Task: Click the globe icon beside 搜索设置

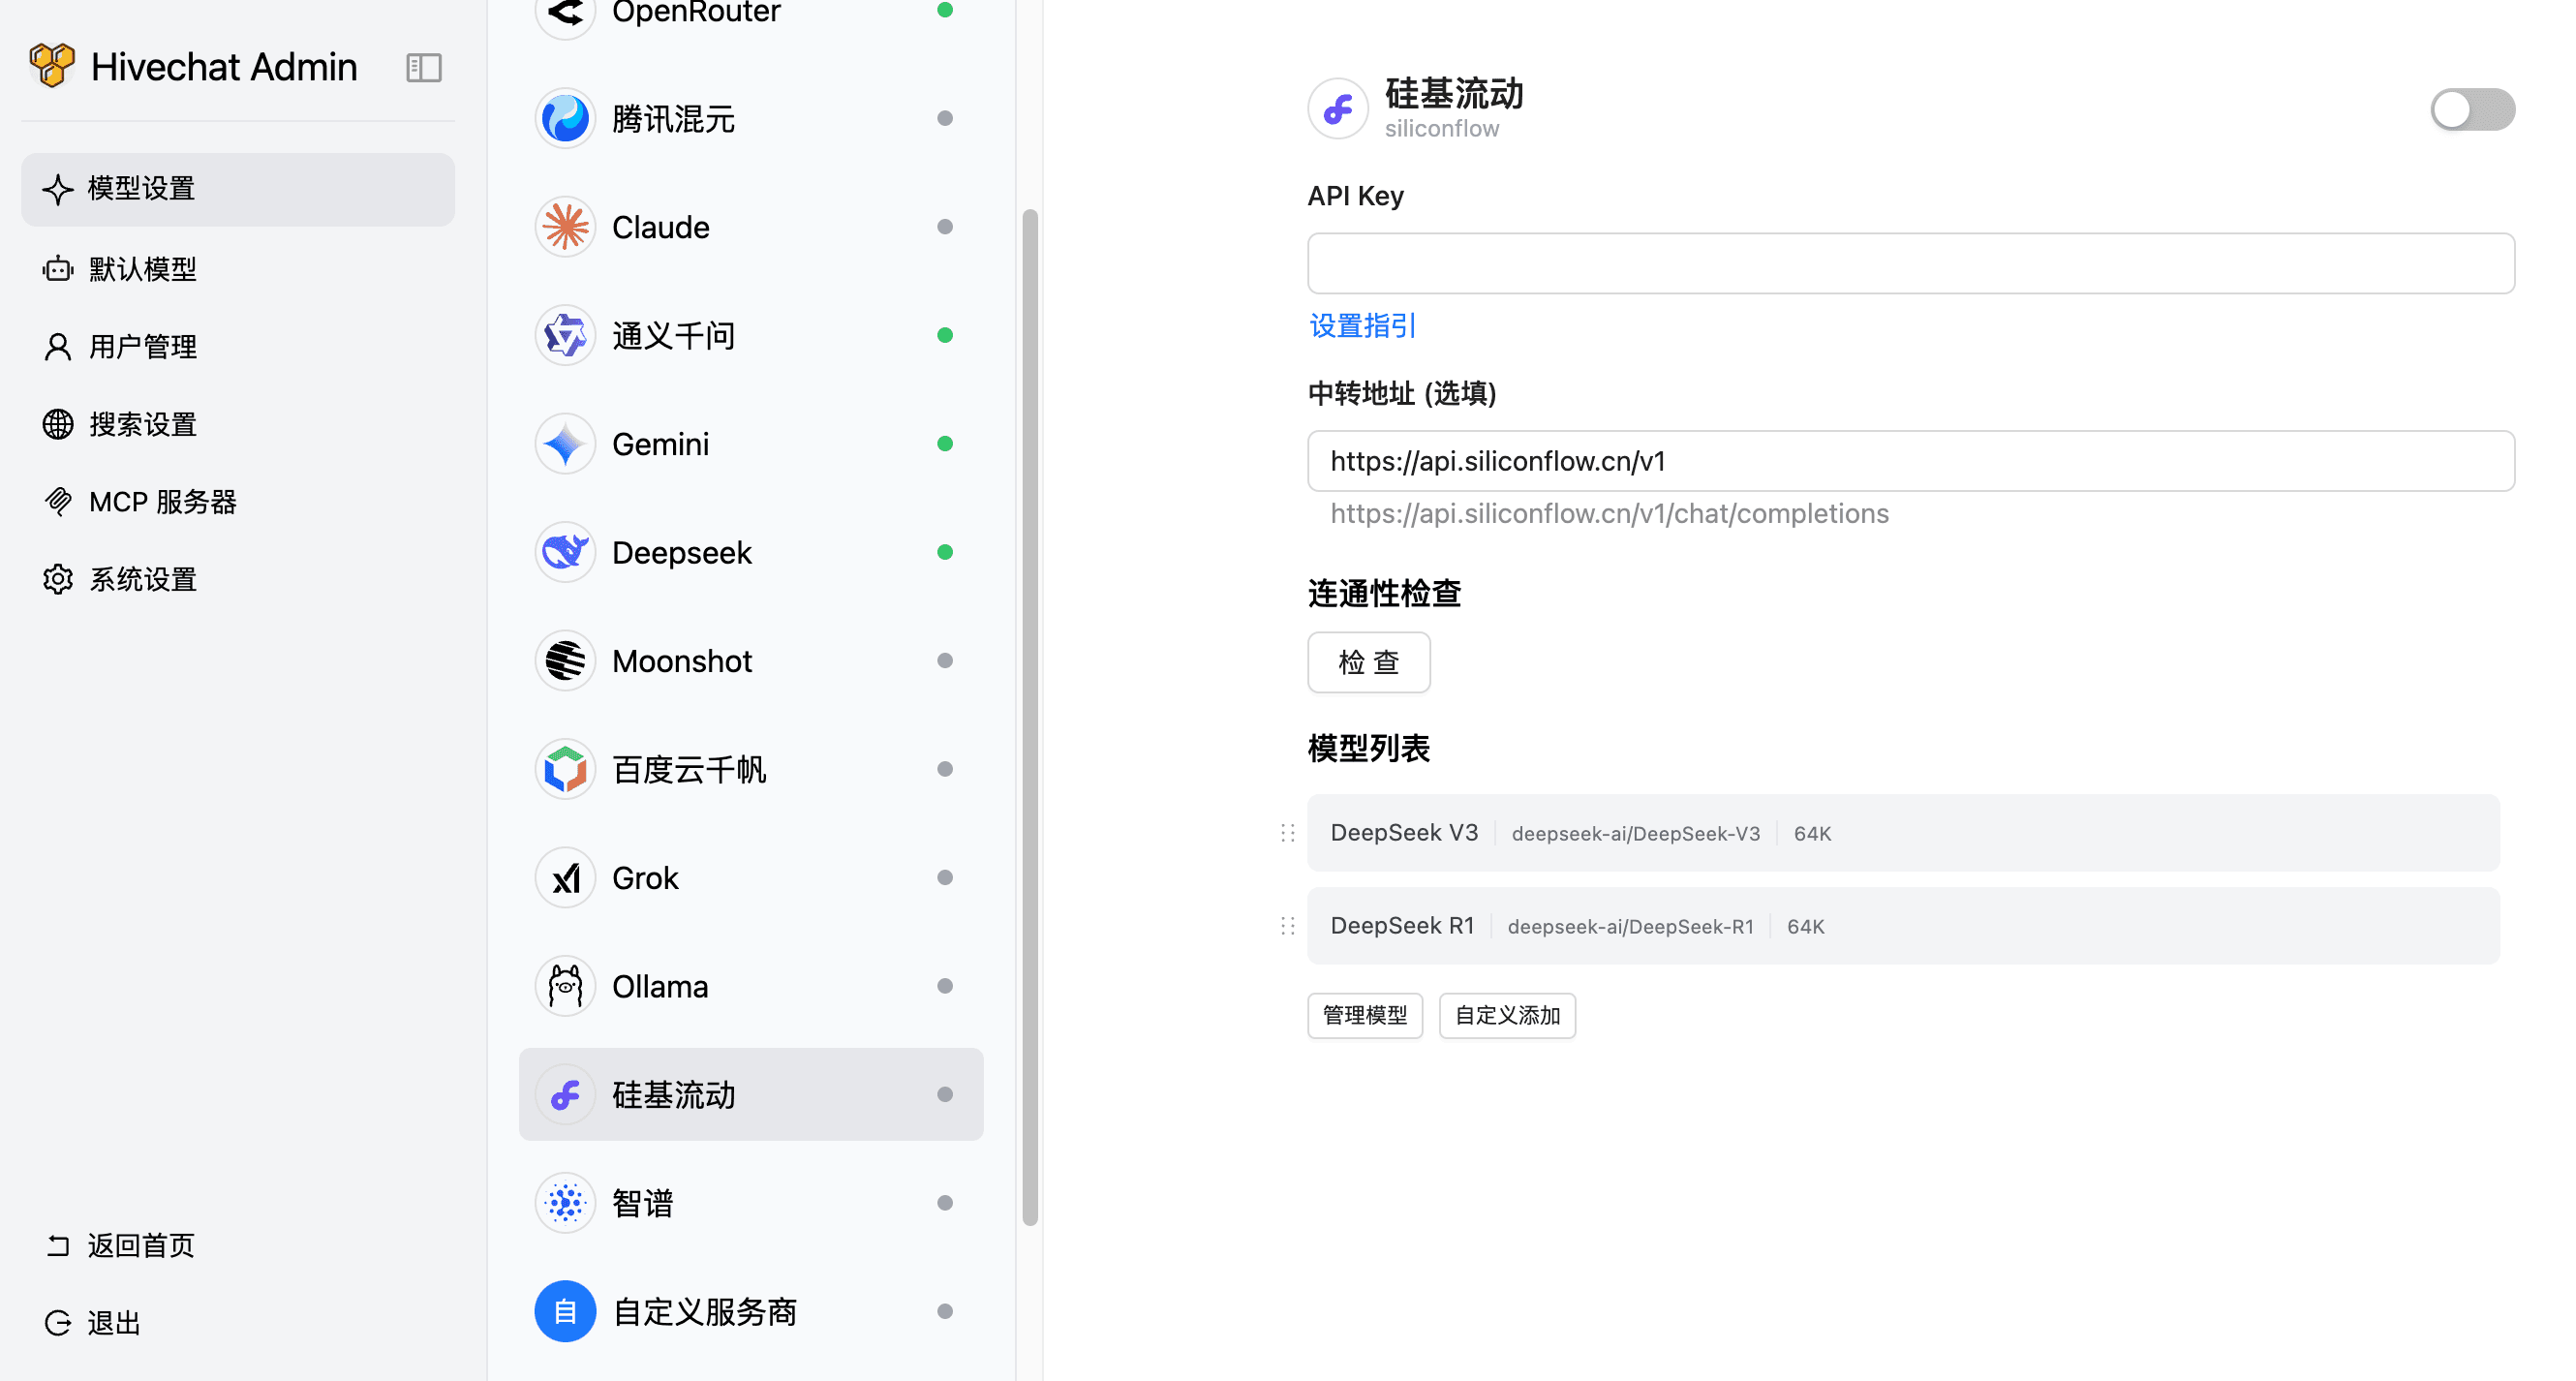Action: click(58, 424)
